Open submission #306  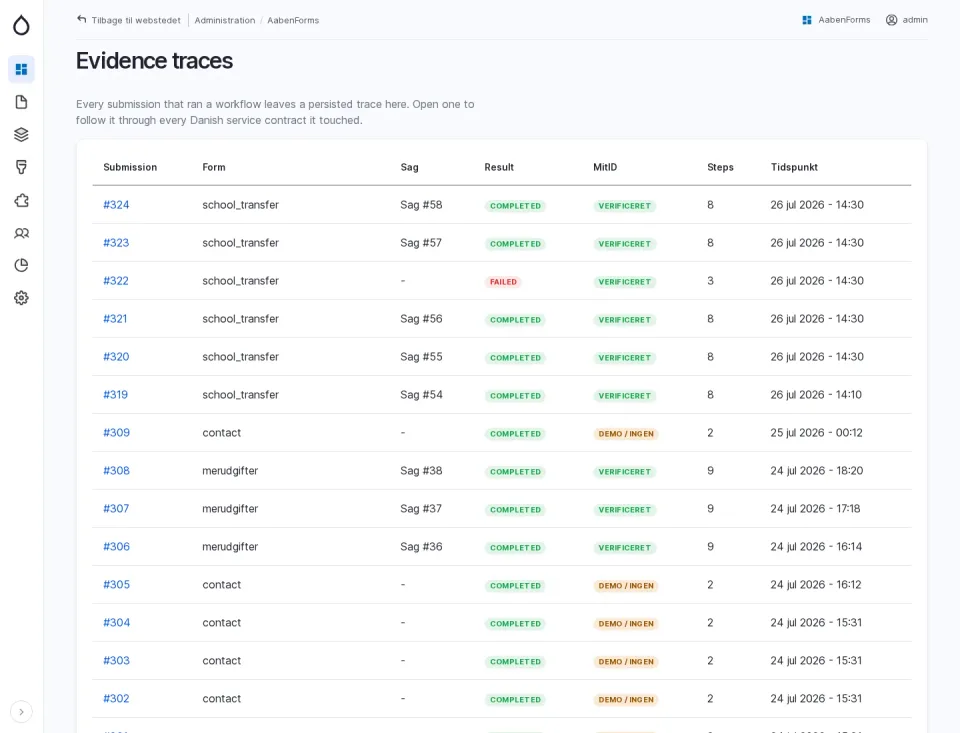(116, 546)
